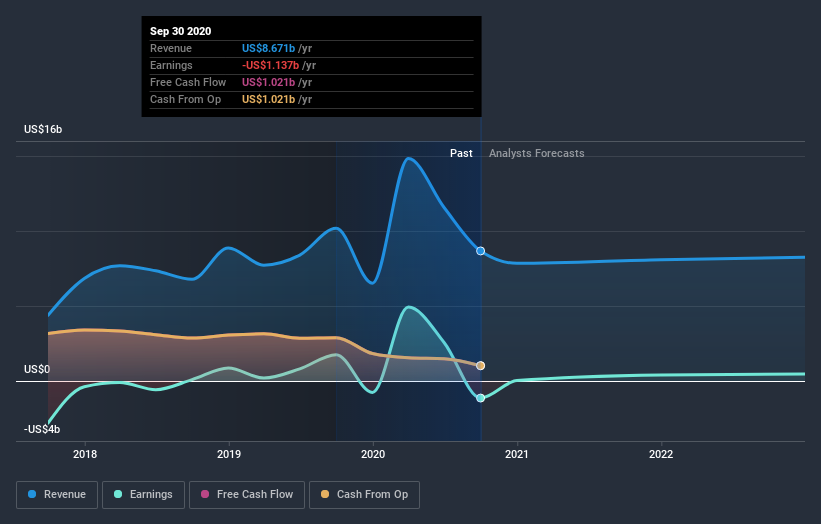821x524 pixels.
Task: Click the US$8.671b revenue value
Action: click(x=269, y=48)
